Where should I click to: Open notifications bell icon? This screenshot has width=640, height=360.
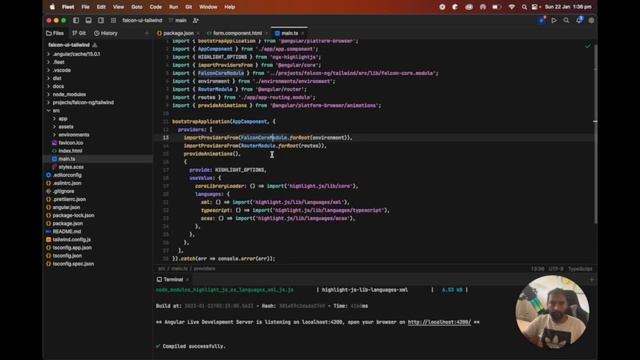579,20
